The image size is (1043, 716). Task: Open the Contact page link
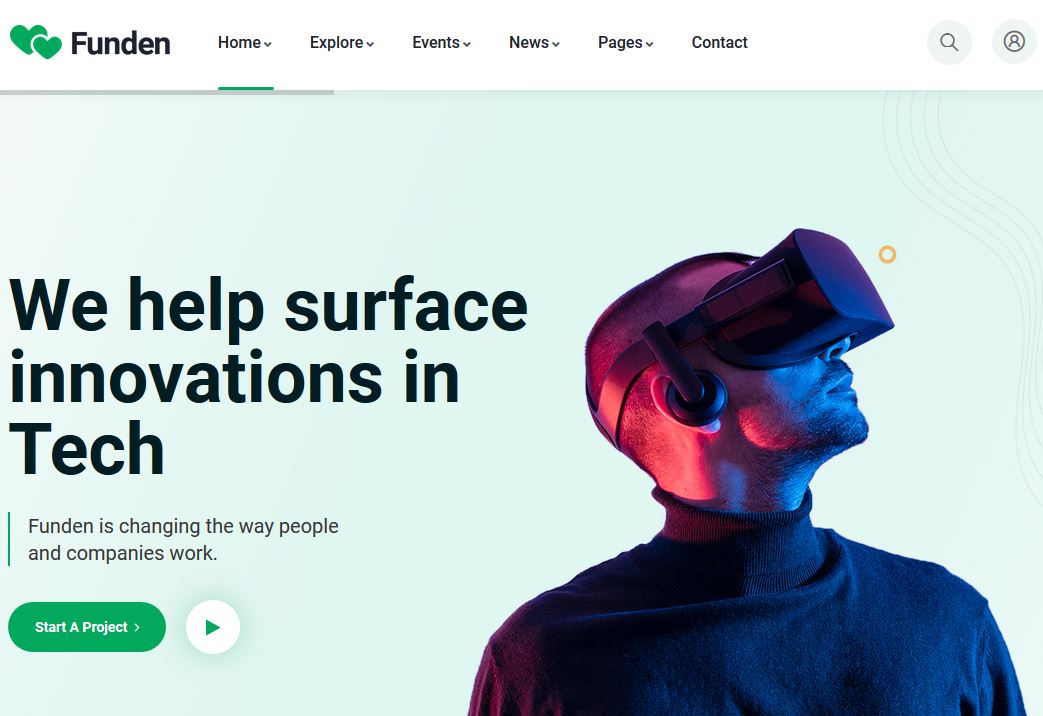click(719, 43)
